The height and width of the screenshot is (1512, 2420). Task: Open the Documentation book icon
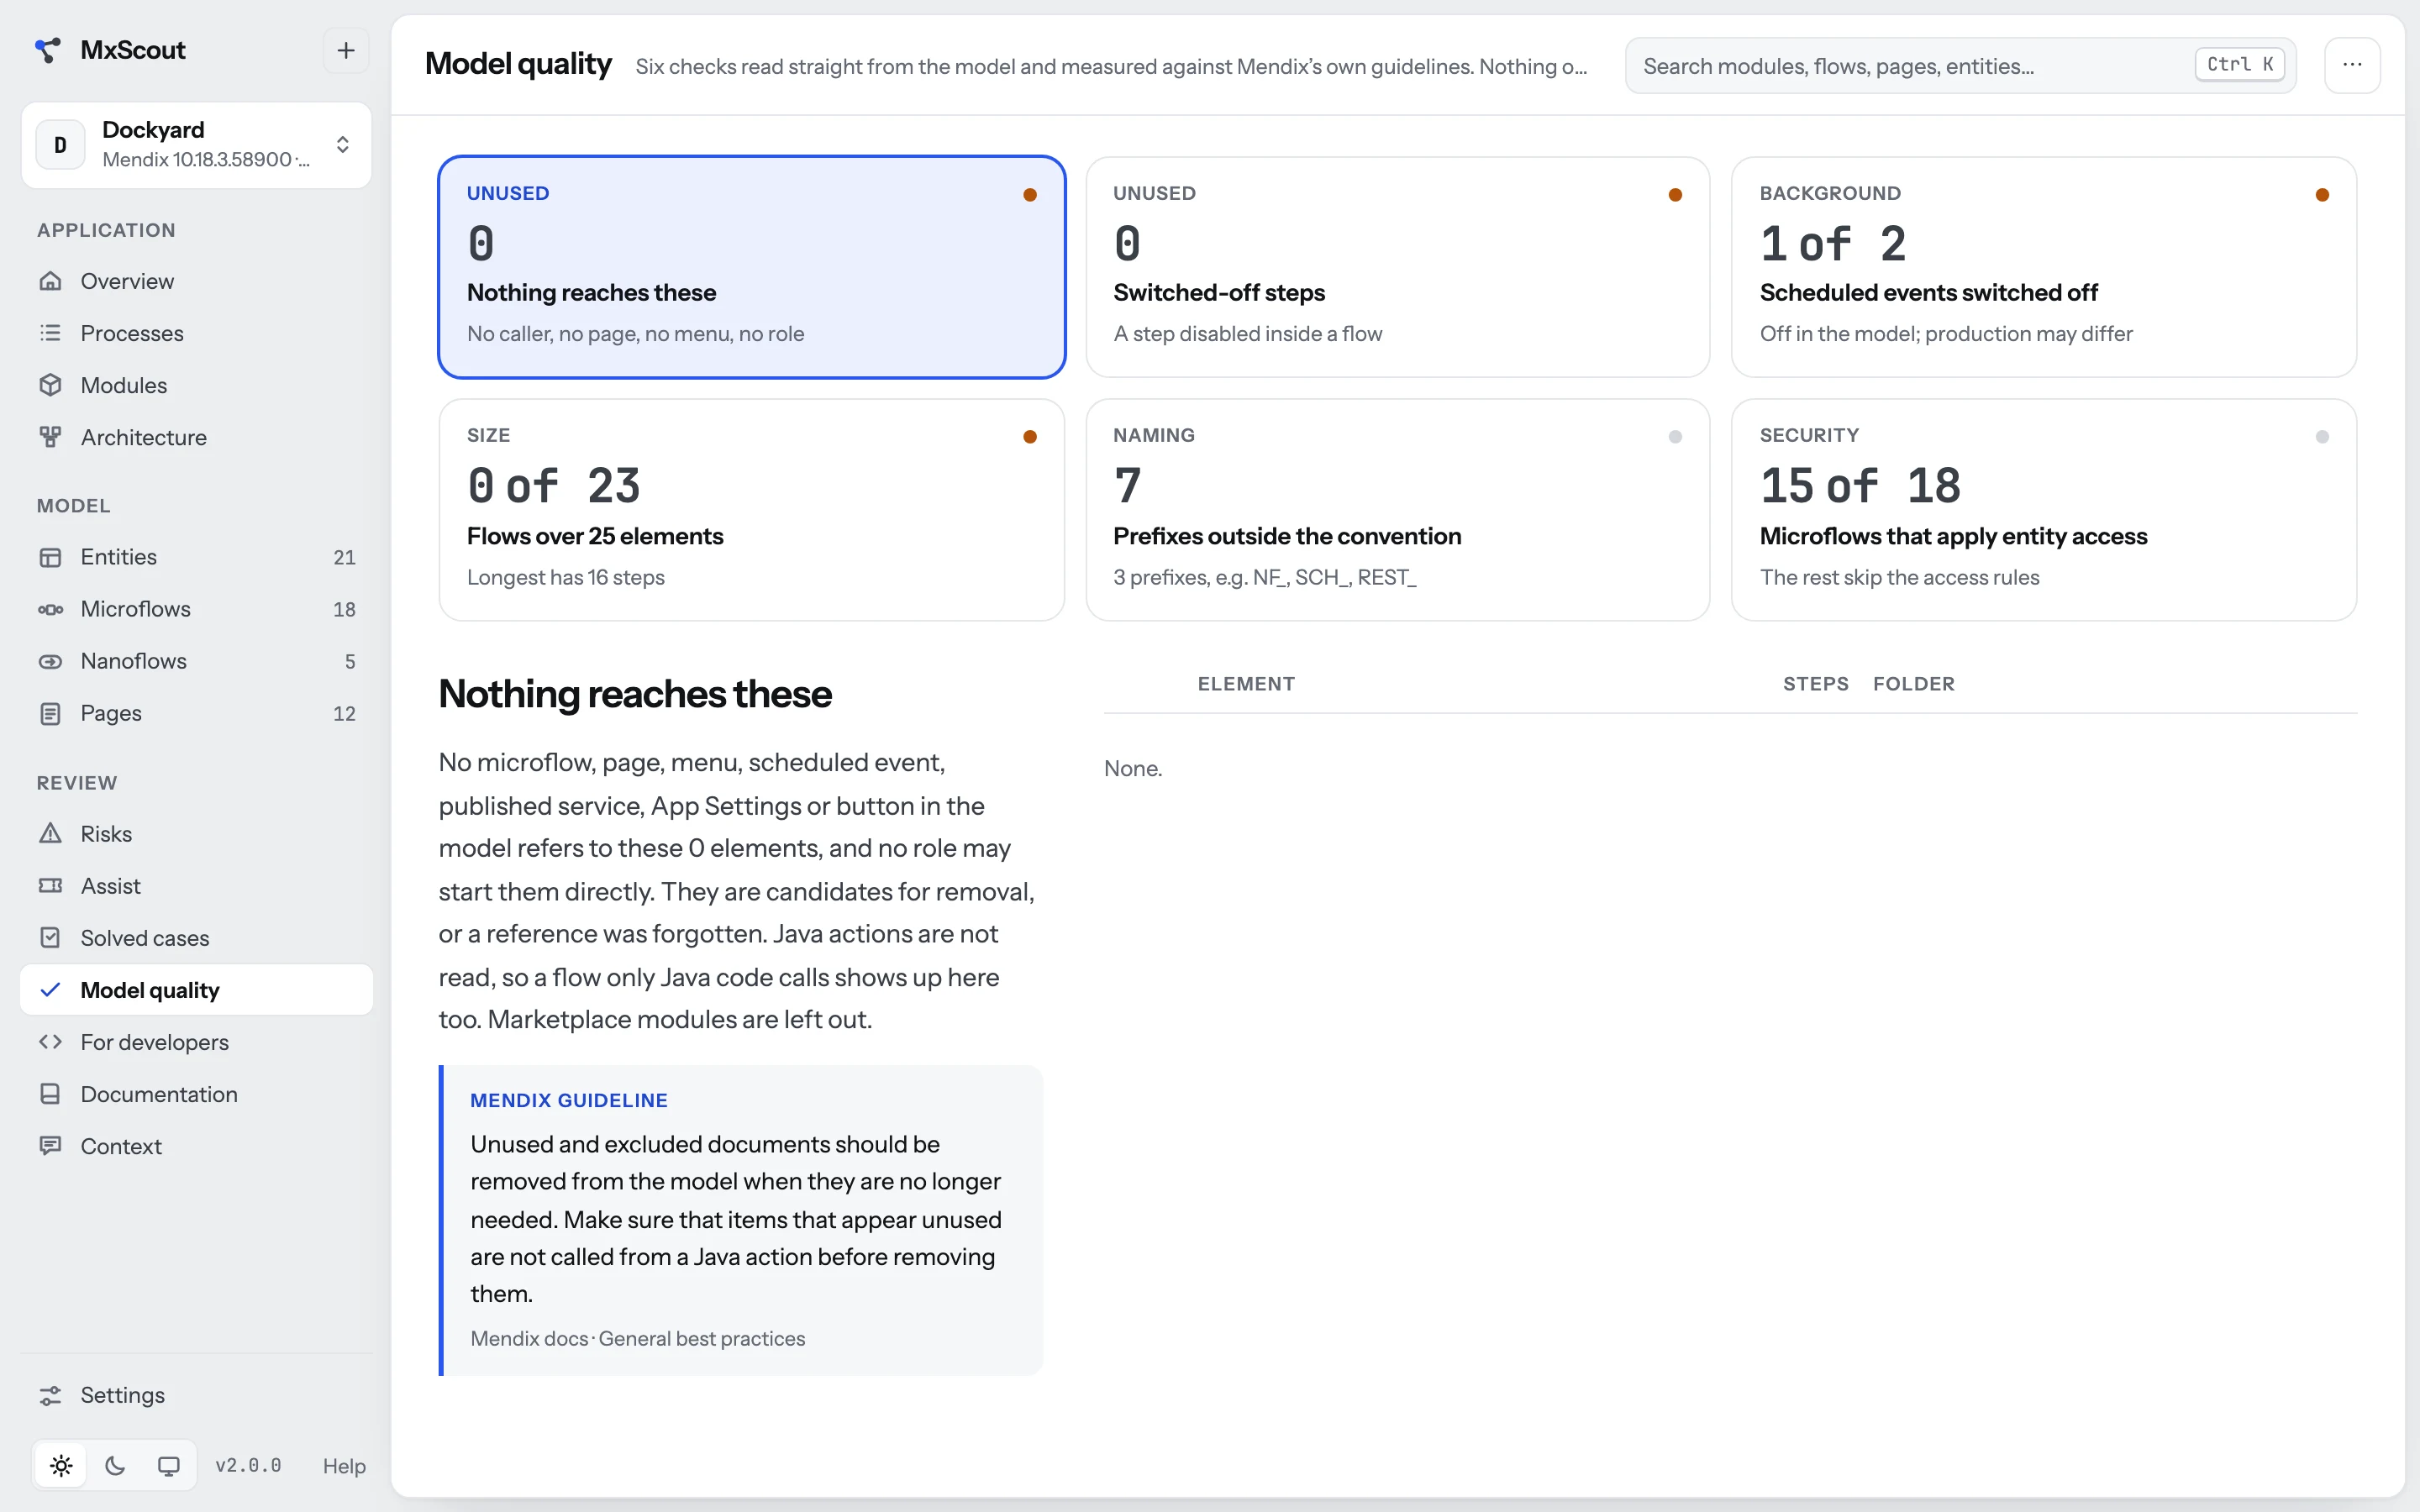(50, 1094)
